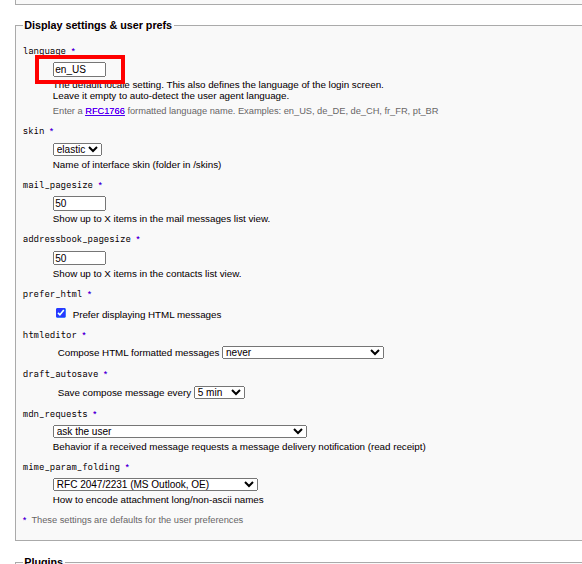Image resolution: width=582 pixels, height=564 pixels.
Task: Click the Plugins section heading
Action: pyautogui.click(x=43, y=560)
